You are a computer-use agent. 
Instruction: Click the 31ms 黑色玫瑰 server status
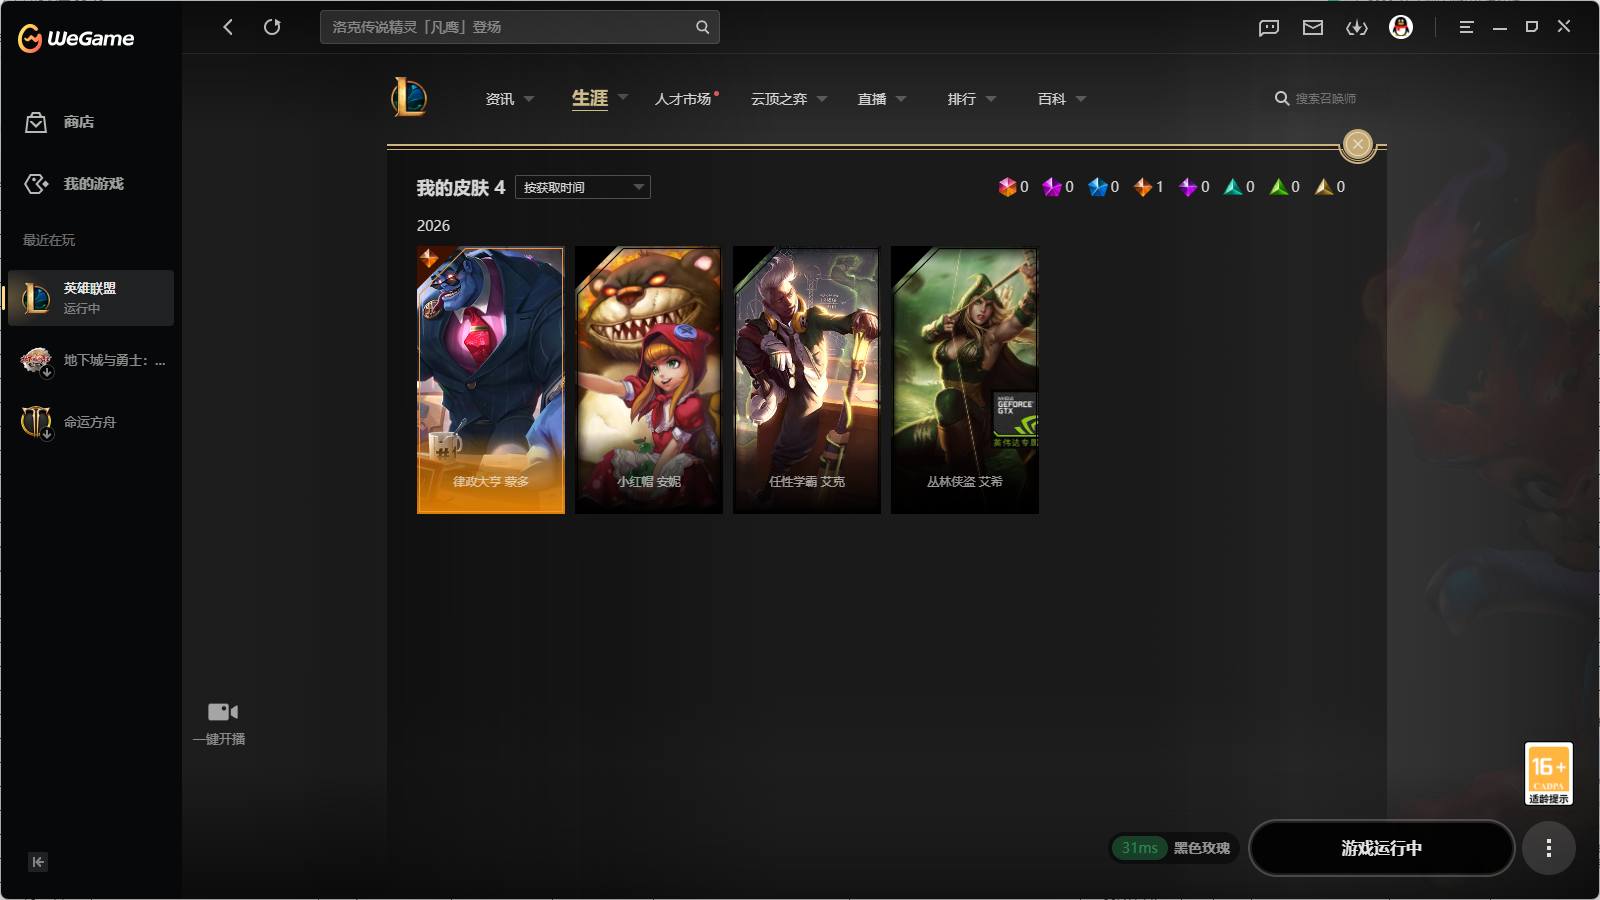pyautogui.click(x=1175, y=848)
